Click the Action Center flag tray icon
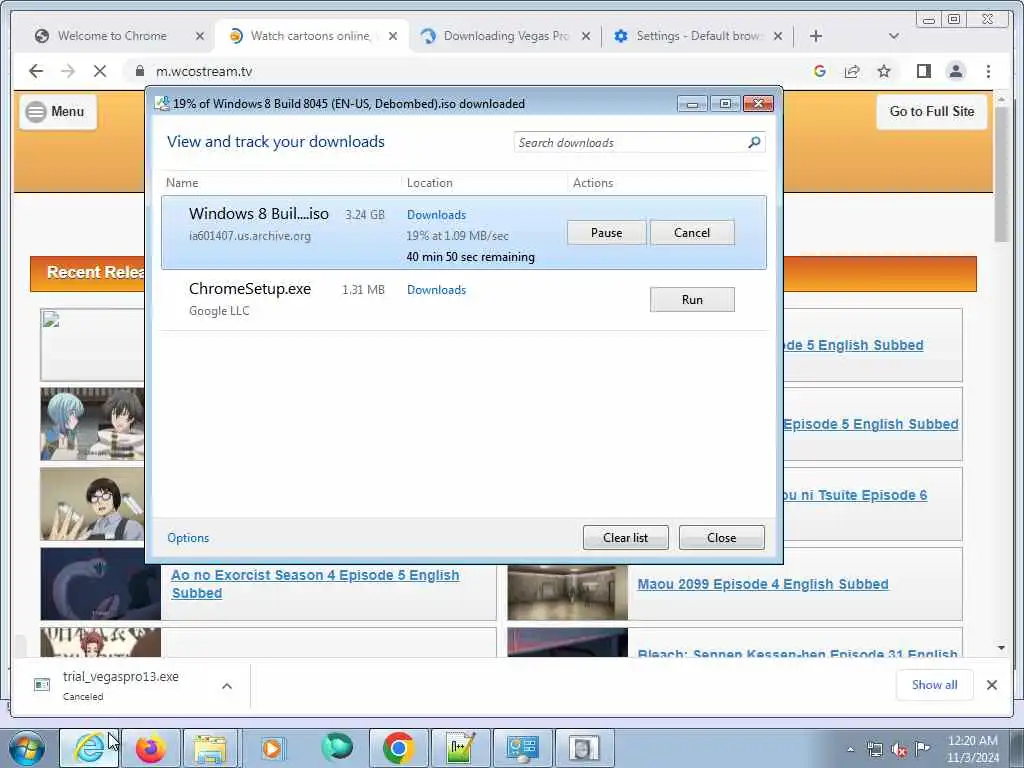The width and height of the screenshot is (1024, 768). (x=922, y=748)
